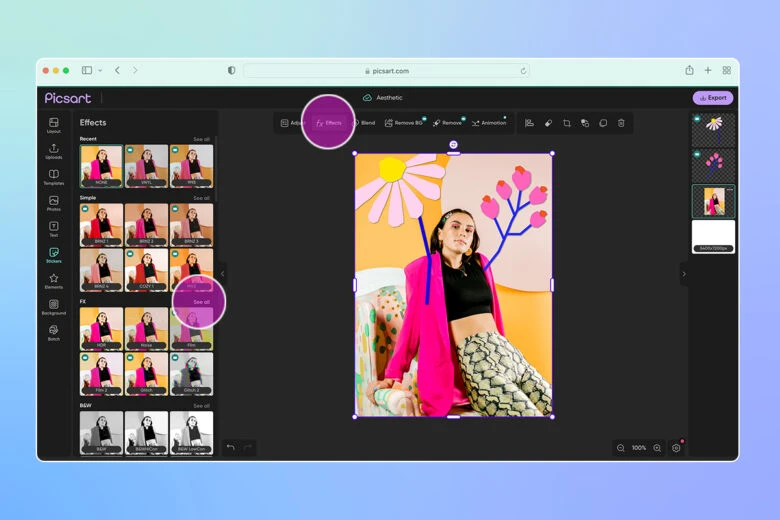Expand B&W effects with See all
Screen dimensions: 780x520
coord(201,406)
